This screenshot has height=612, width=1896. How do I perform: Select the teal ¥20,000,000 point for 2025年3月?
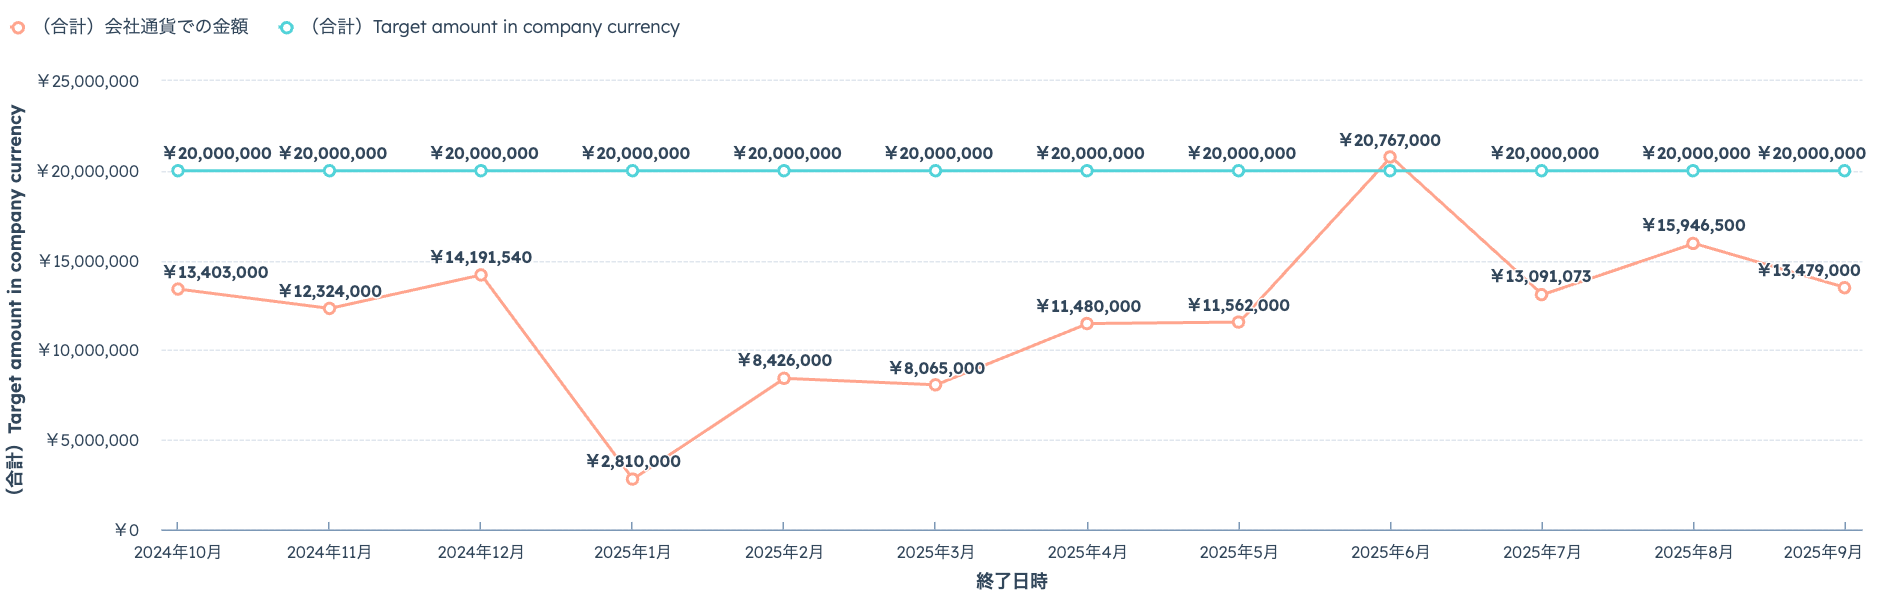click(935, 171)
